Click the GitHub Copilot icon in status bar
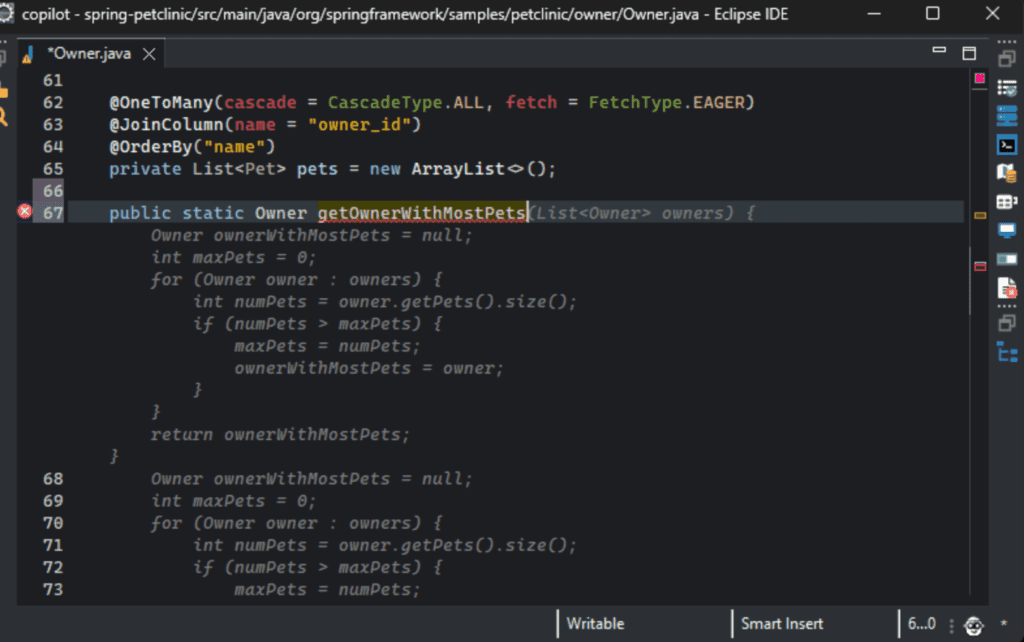1024x642 pixels. click(x=973, y=622)
